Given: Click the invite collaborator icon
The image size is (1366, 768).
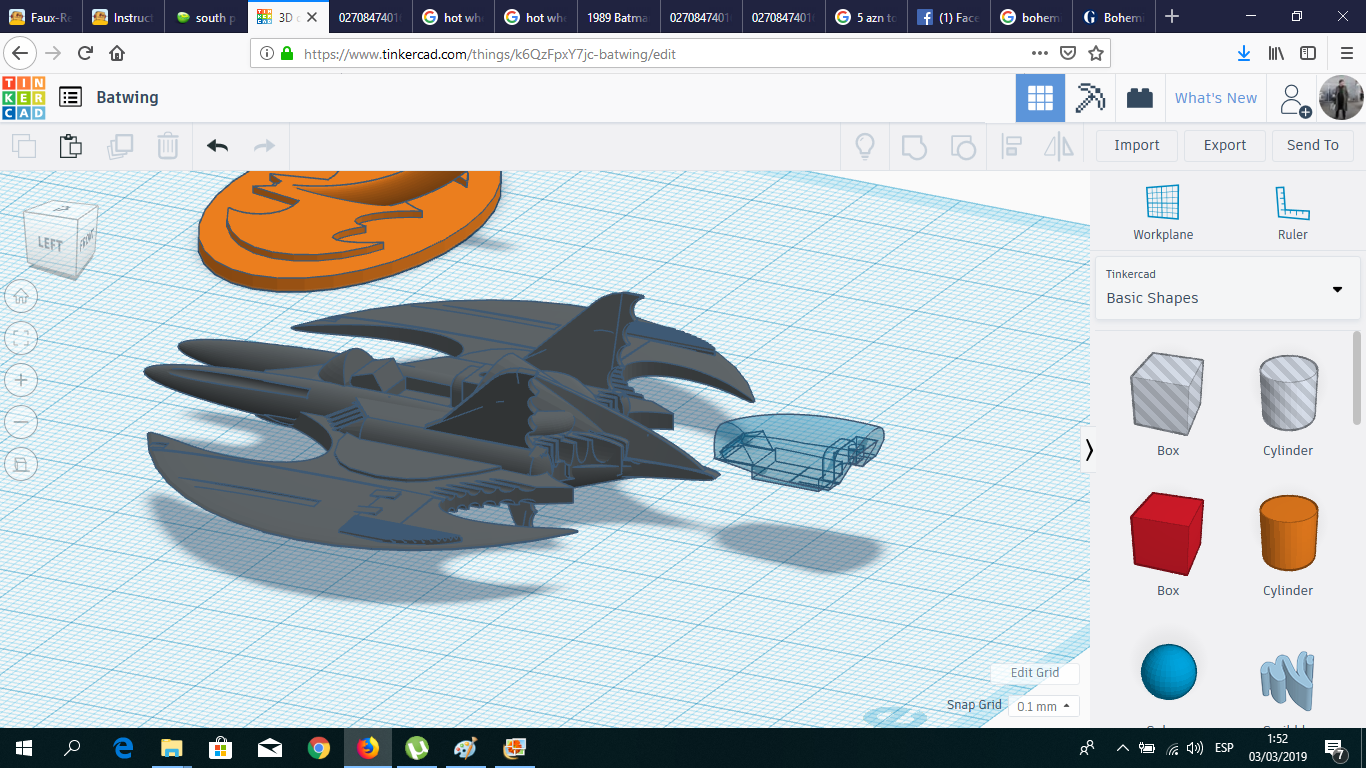Looking at the screenshot, I should (x=1294, y=99).
